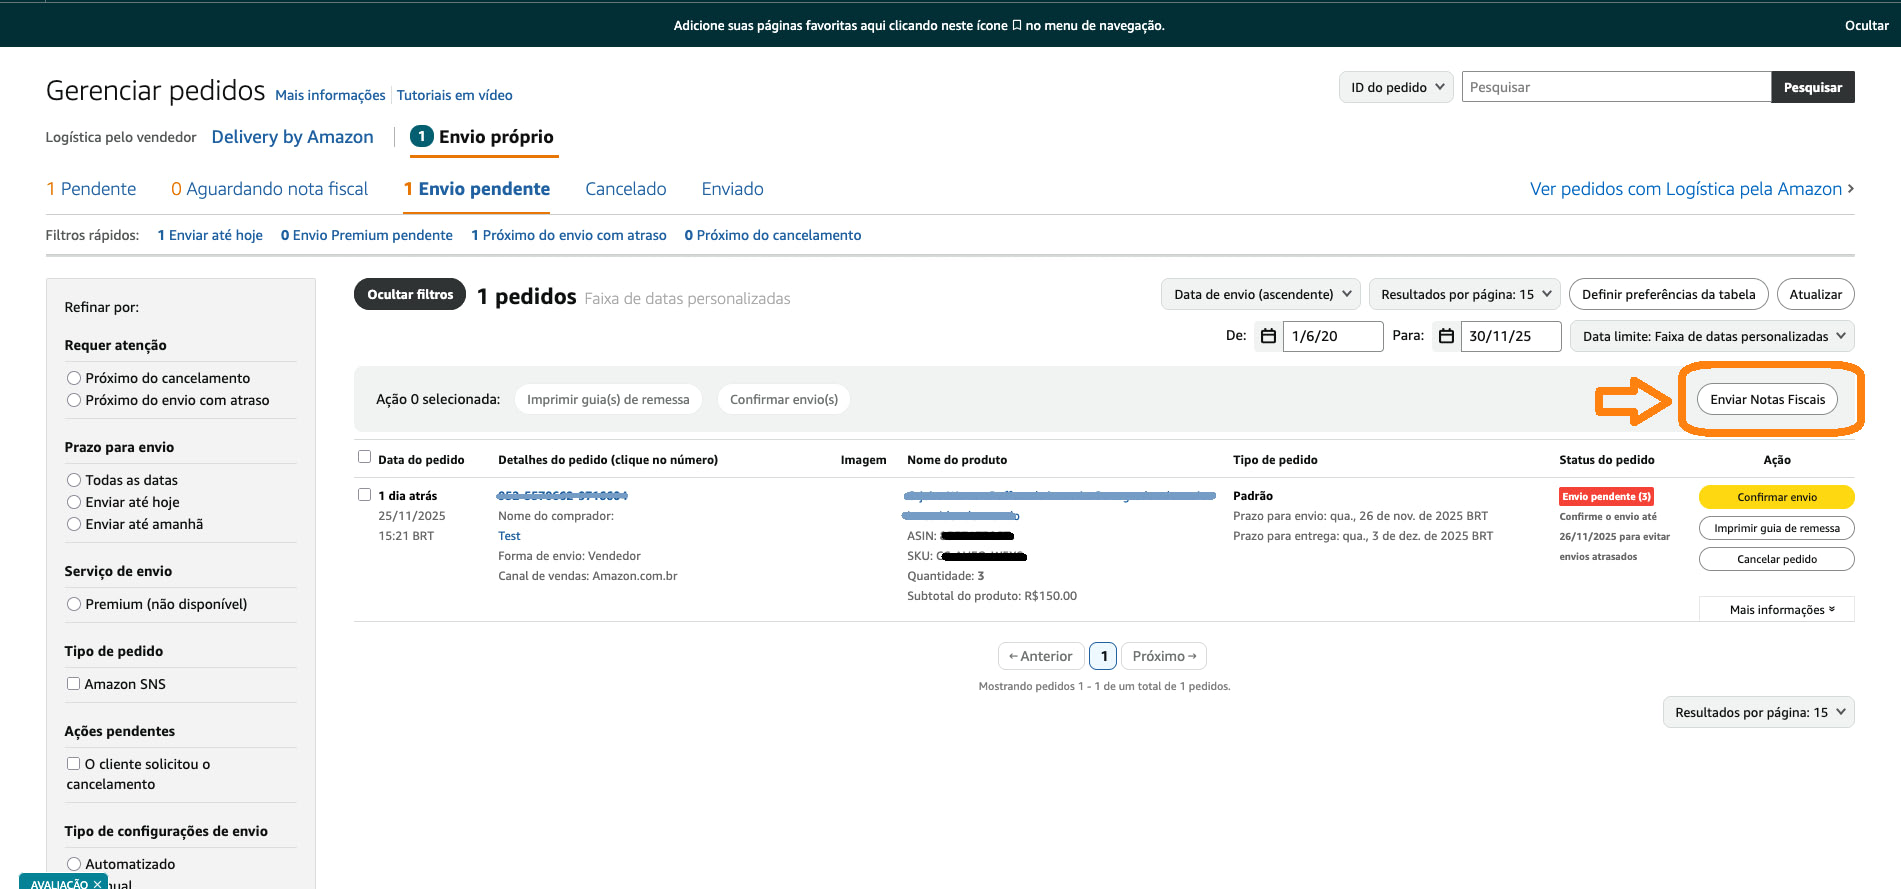Viewport: 1901px width, 889px height.
Task: Open the Pendente orders tab
Action: (91, 189)
